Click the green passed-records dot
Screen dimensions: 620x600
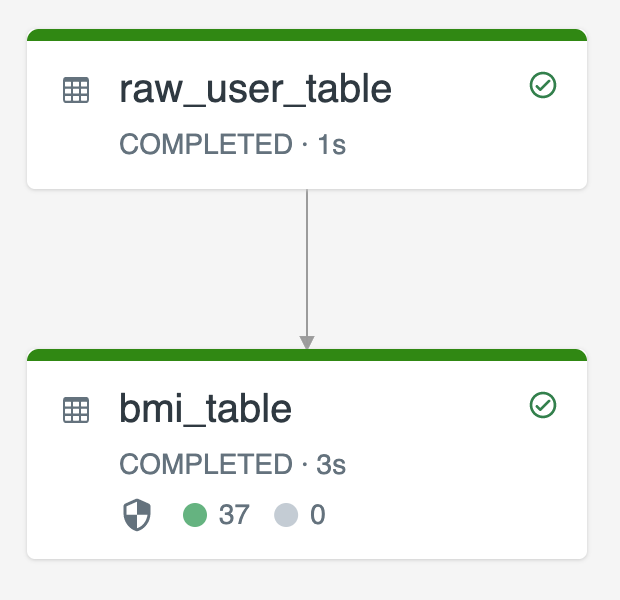tap(195, 515)
